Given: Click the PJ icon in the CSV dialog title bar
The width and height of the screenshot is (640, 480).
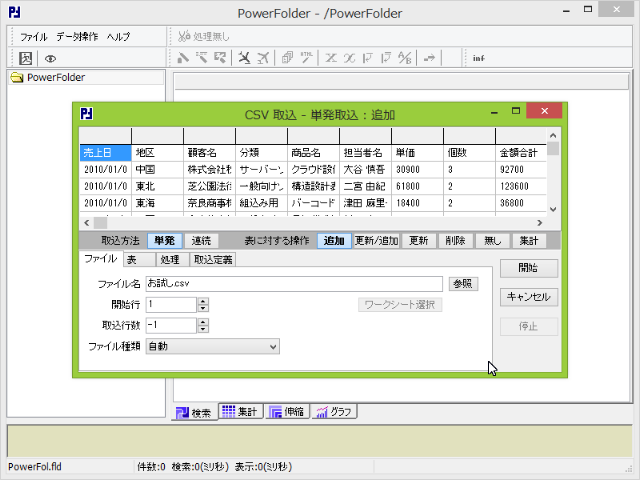Looking at the screenshot, I should click(x=87, y=113).
